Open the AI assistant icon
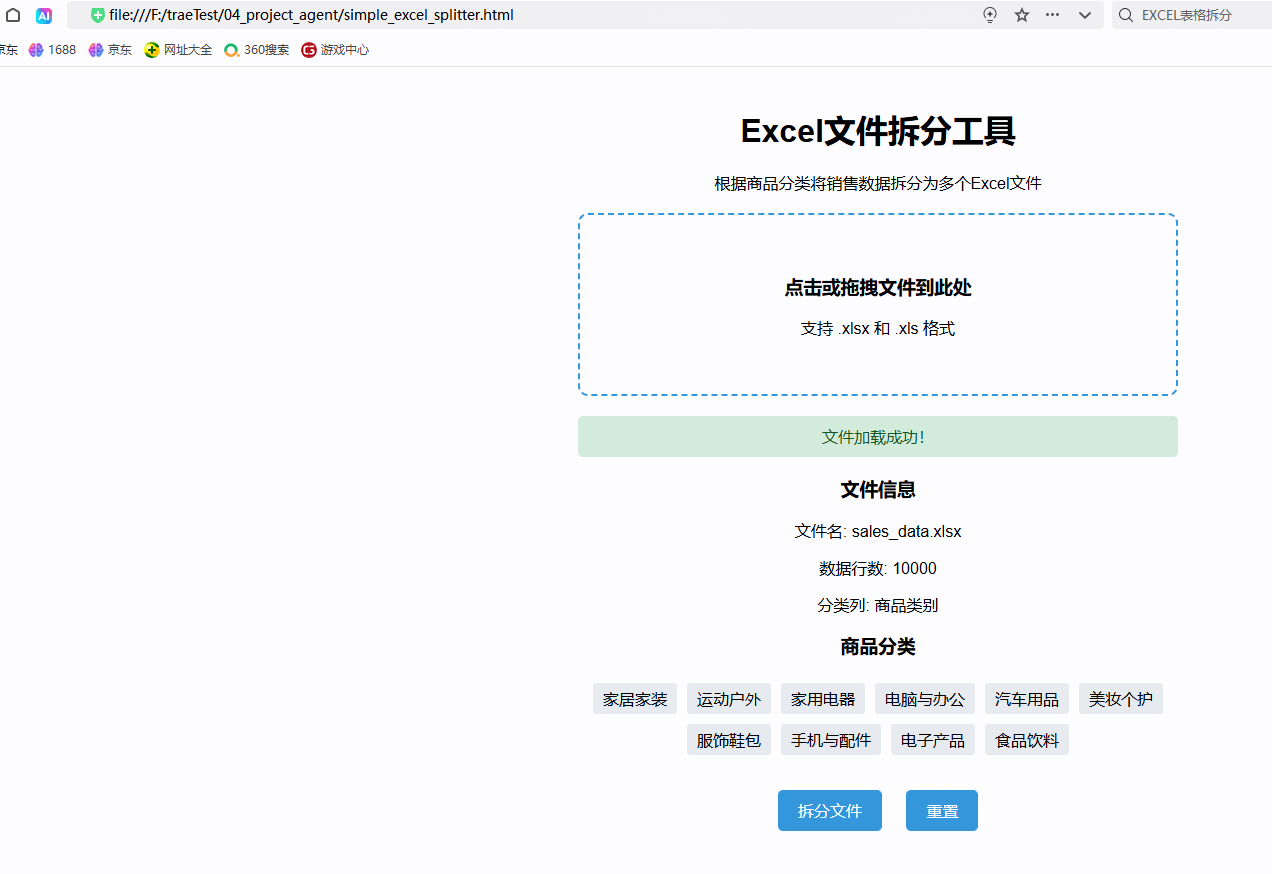The image size is (1272, 874). pyautogui.click(x=44, y=15)
